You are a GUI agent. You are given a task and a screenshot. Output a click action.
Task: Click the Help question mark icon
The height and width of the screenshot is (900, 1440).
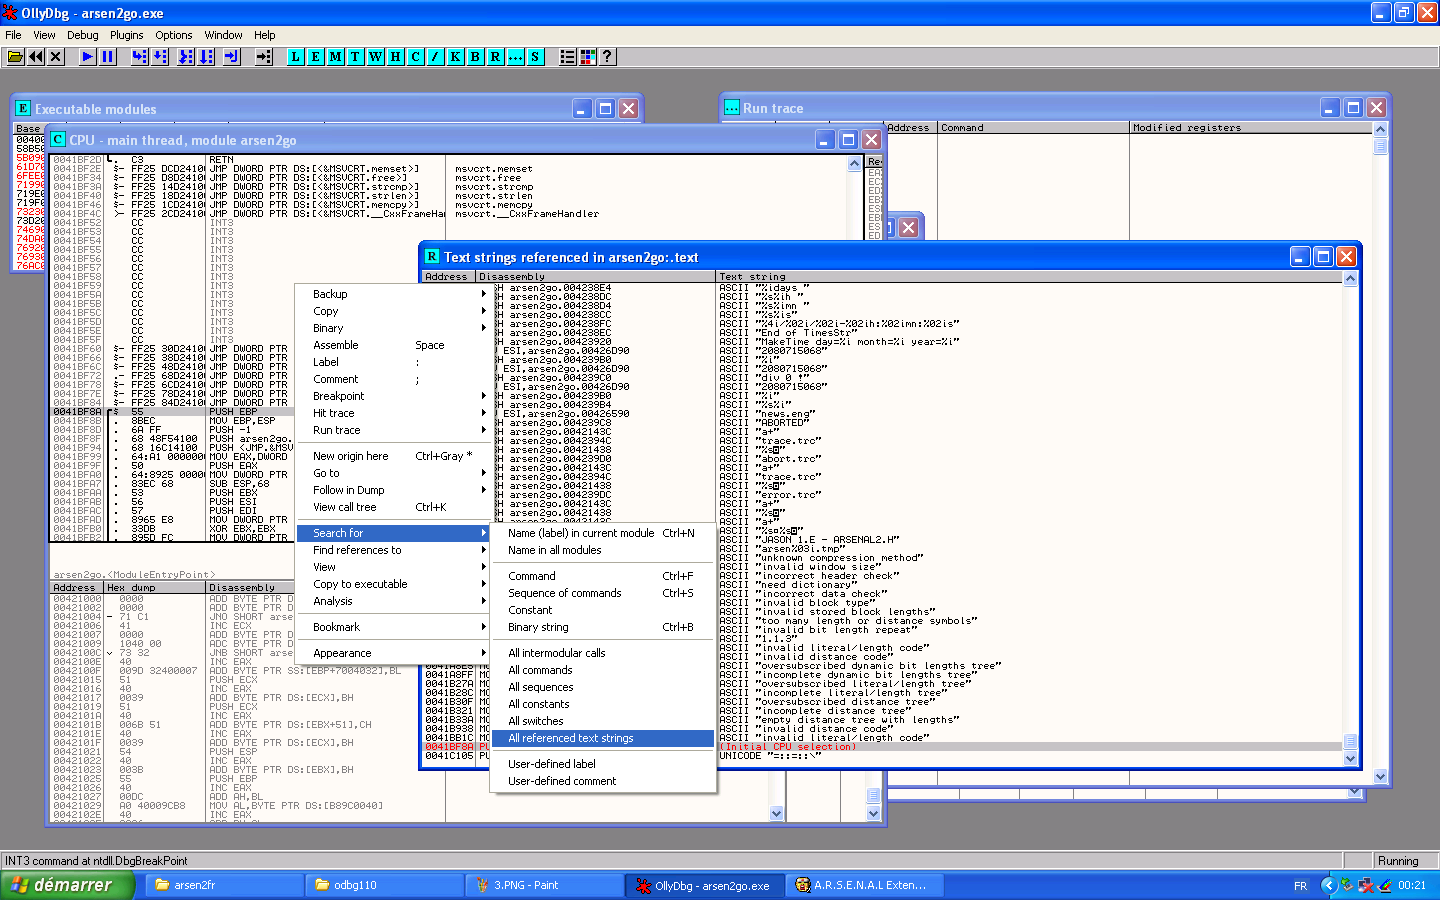[x=607, y=57]
